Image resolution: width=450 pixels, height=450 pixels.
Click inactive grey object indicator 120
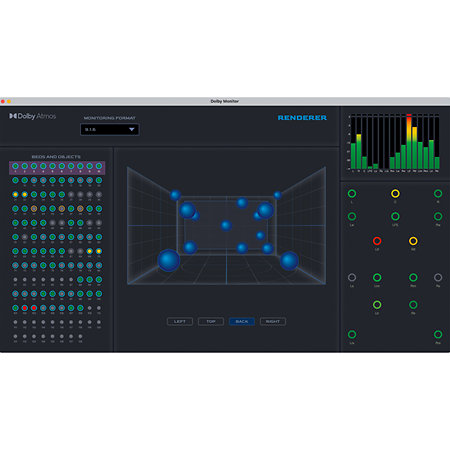[99, 322]
